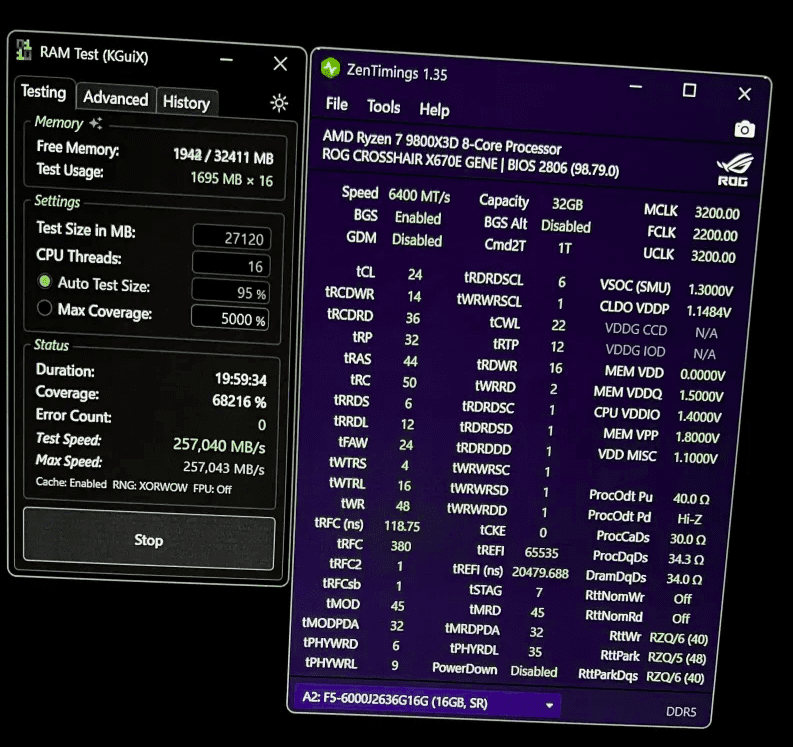The image size is (793, 747).
Task: Click the RNG: XORWOW status text
Action: (x=150, y=487)
